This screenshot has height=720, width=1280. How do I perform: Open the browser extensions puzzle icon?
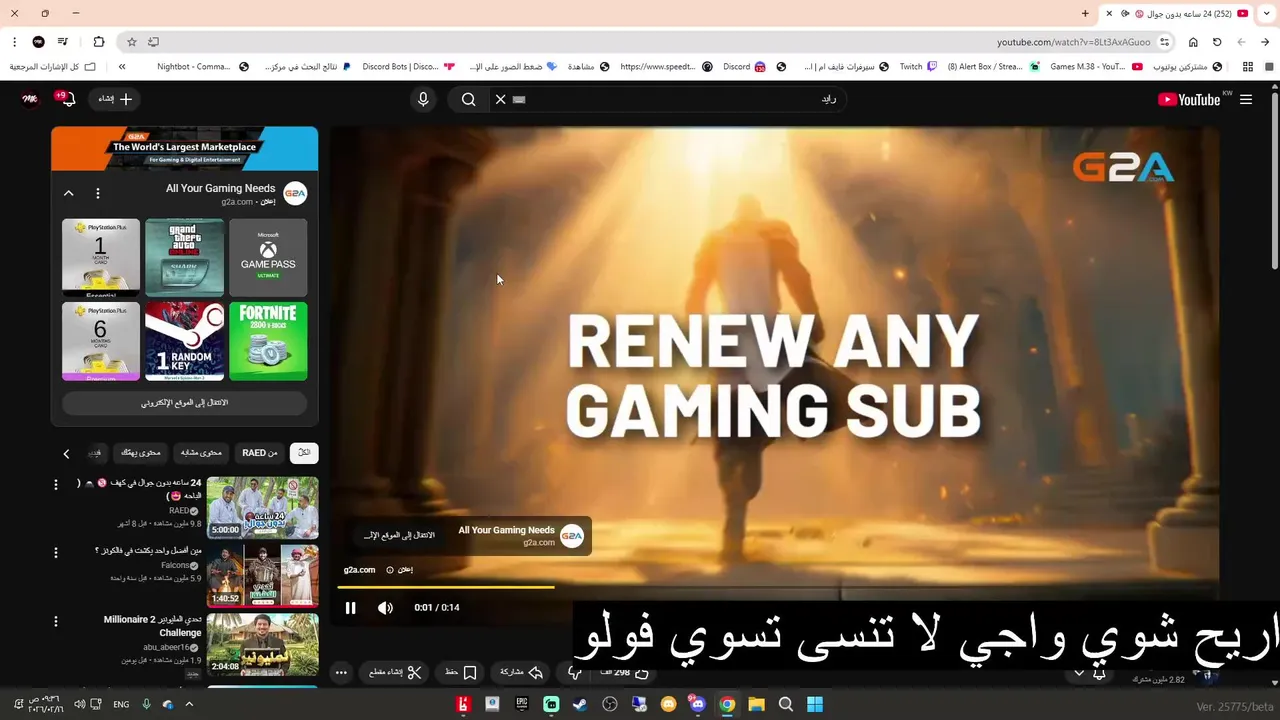pyautogui.click(x=98, y=42)
